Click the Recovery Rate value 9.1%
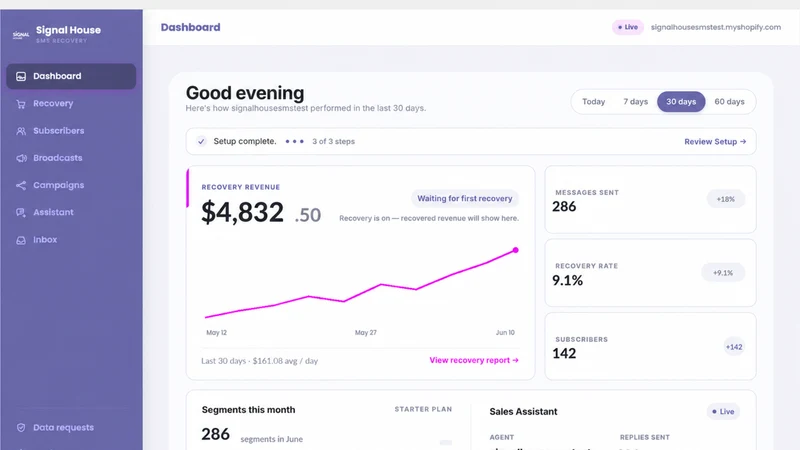800x450 pixels. pos(567,280)
